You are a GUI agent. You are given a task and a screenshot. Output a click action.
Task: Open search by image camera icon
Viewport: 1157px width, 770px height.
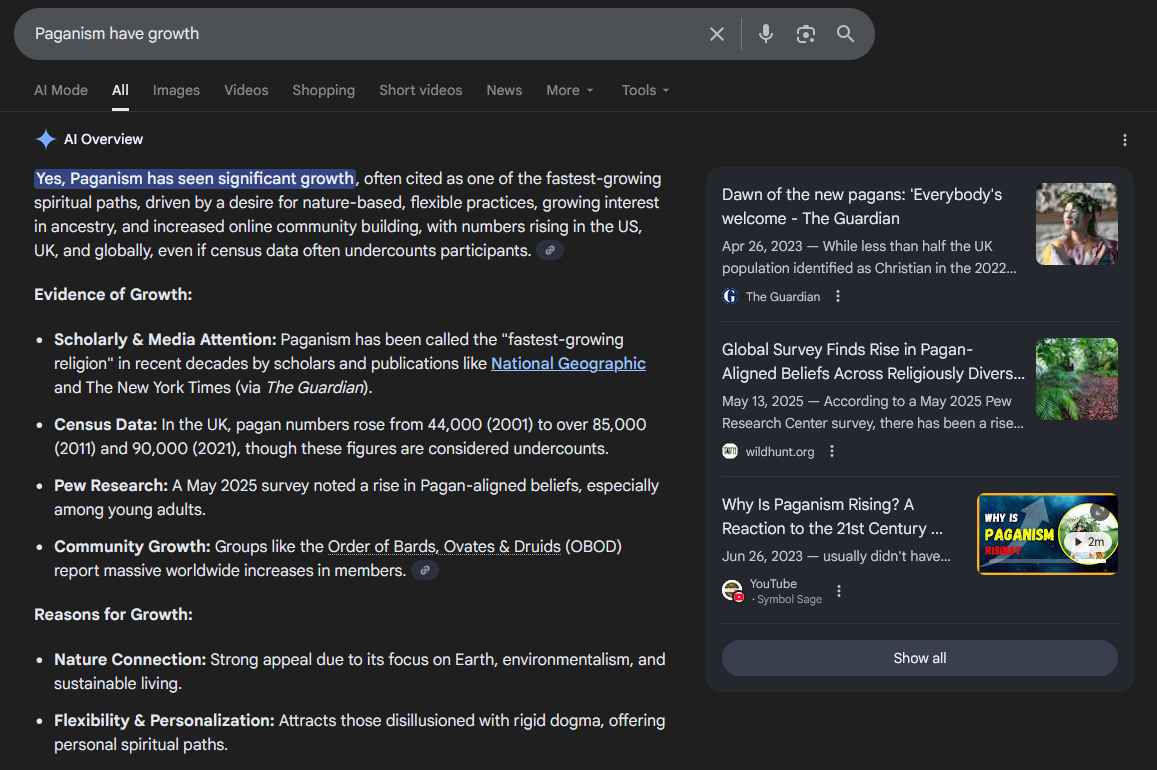806,34
